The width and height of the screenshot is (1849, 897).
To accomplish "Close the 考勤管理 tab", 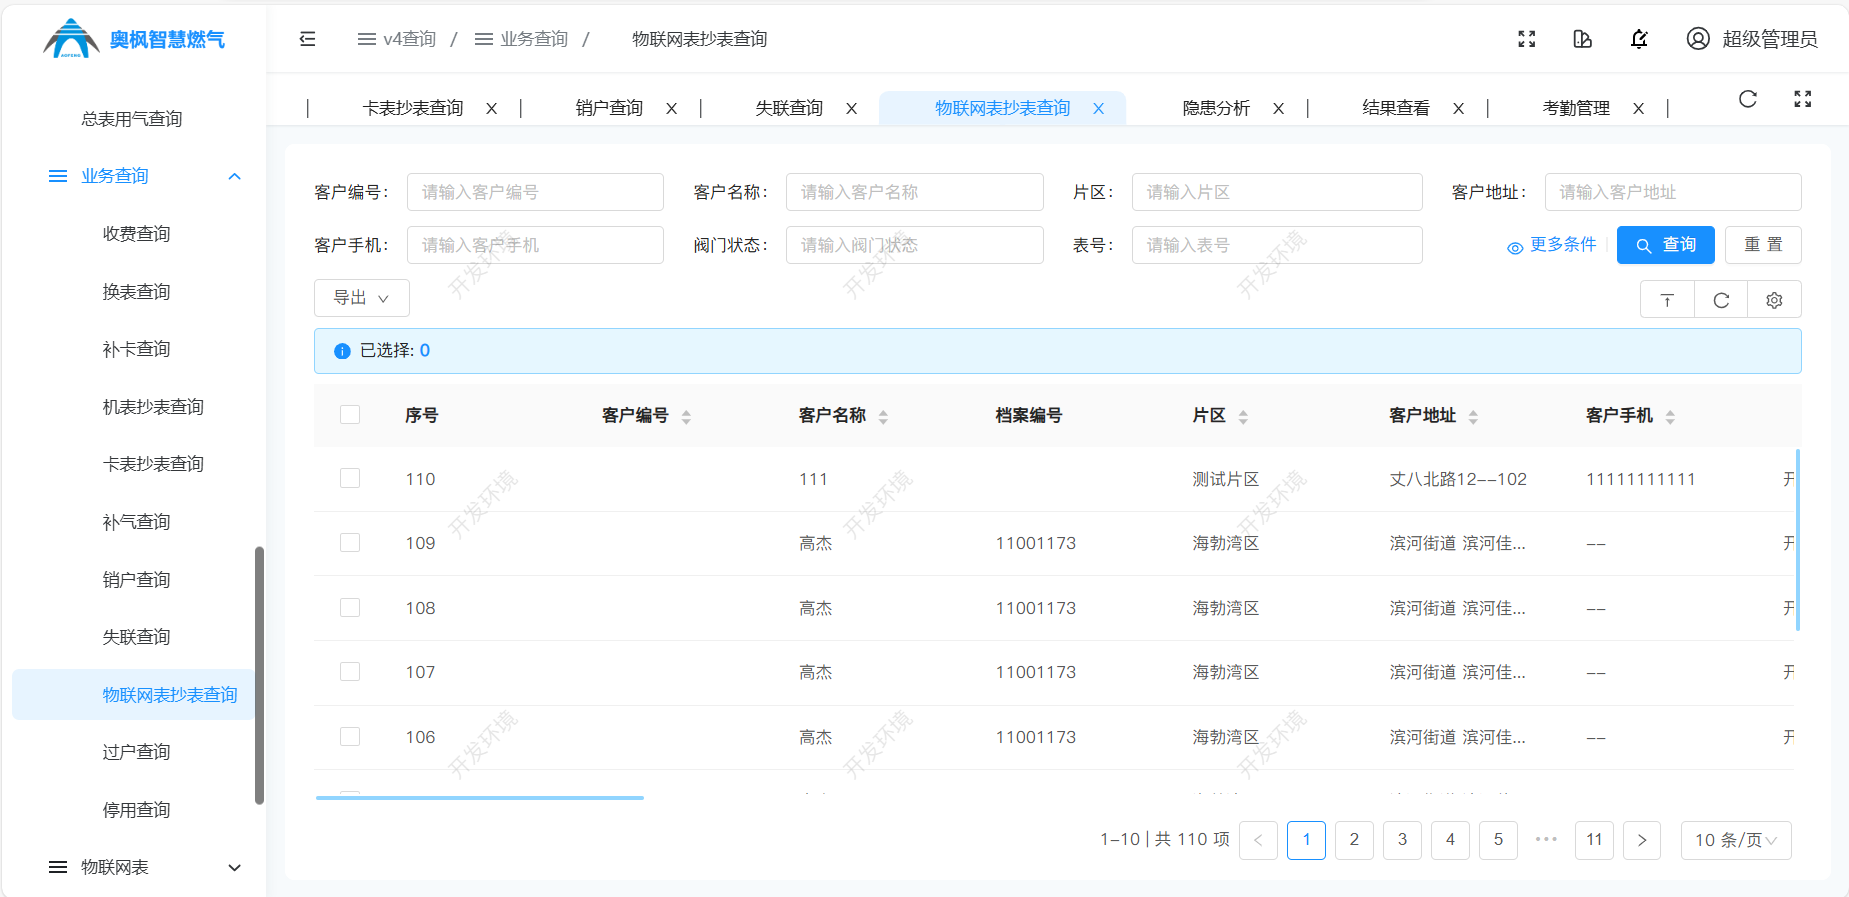I will (x=1639, y=109).
